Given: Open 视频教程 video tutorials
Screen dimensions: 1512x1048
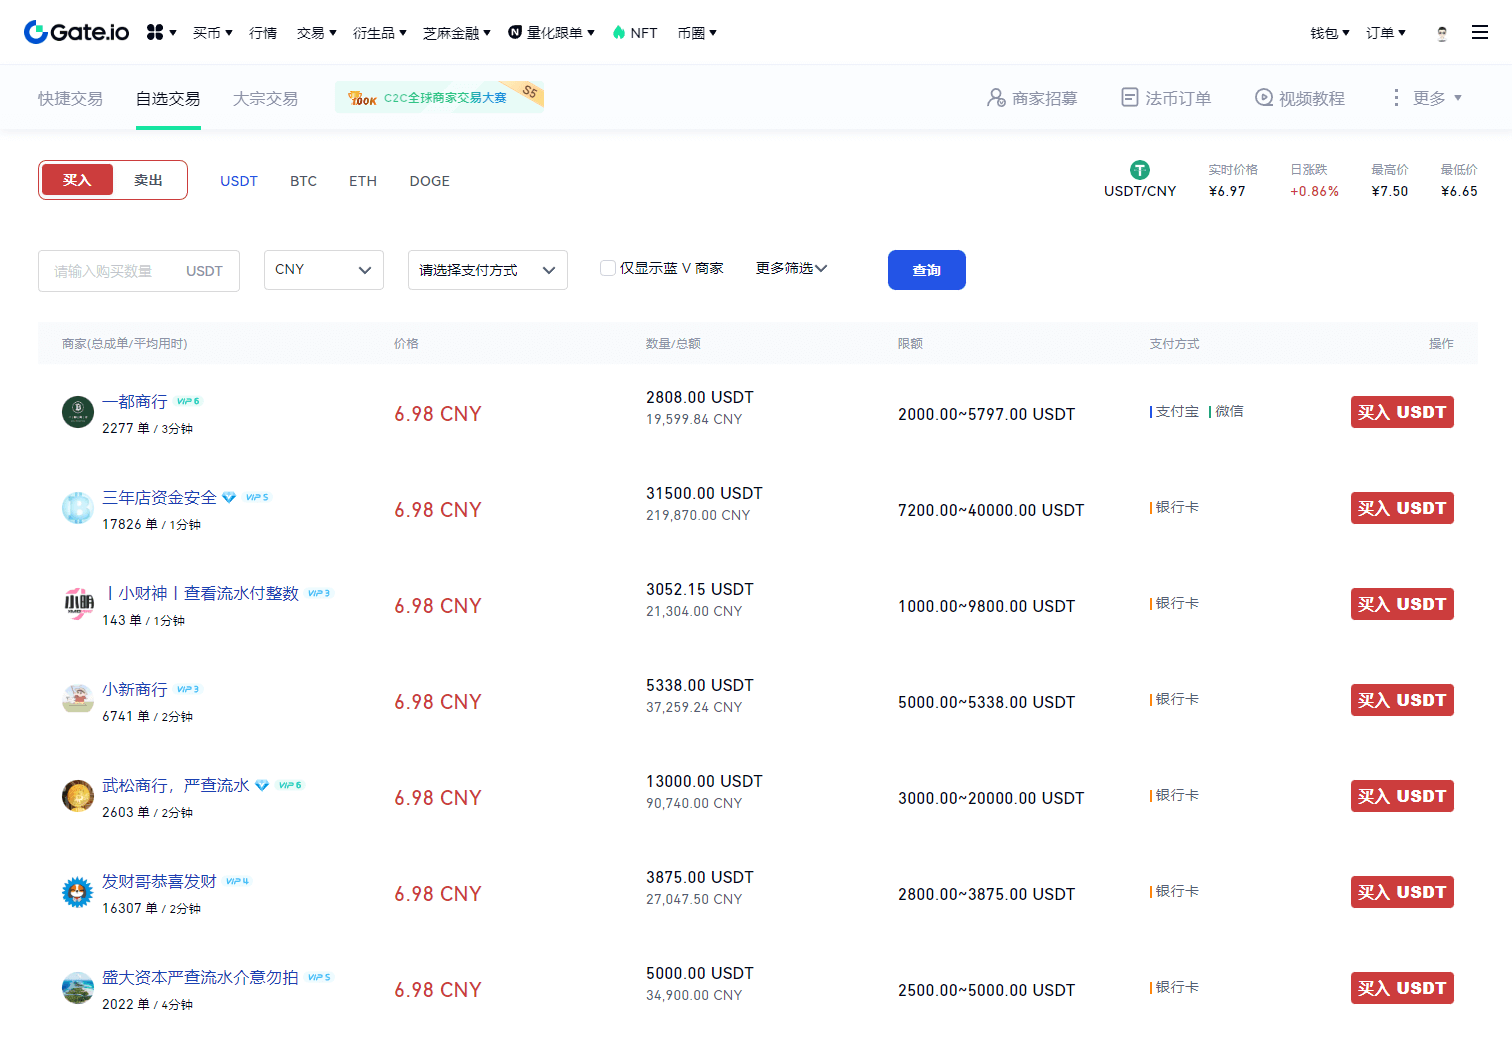Looking at the screenshot, I should [x=1300, y=97].
